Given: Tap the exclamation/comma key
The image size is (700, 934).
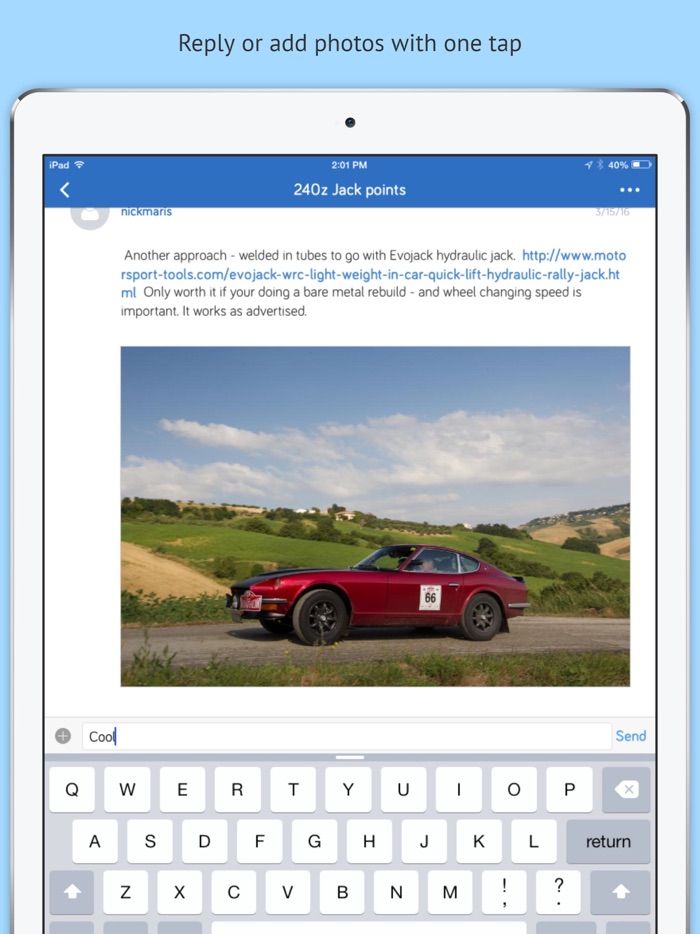Looking at the screenshot, I should click(505, 892).
